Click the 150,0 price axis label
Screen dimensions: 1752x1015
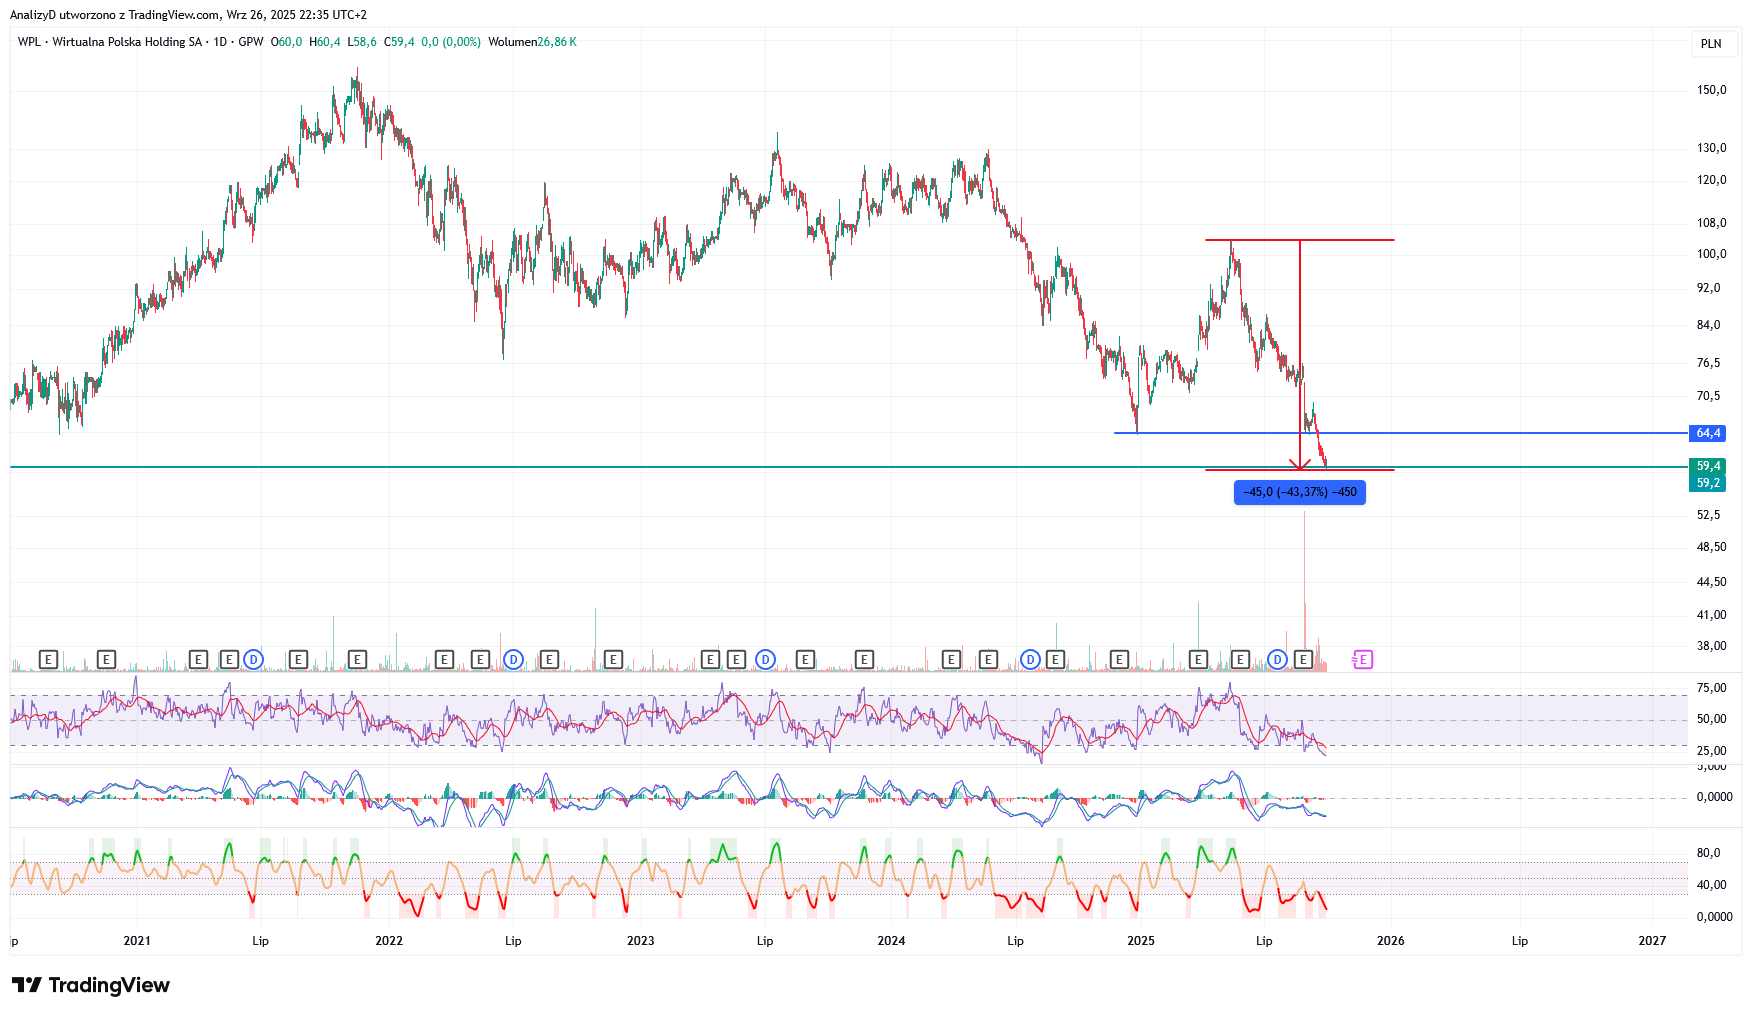pyautogui.click(x=1711, y=90)
